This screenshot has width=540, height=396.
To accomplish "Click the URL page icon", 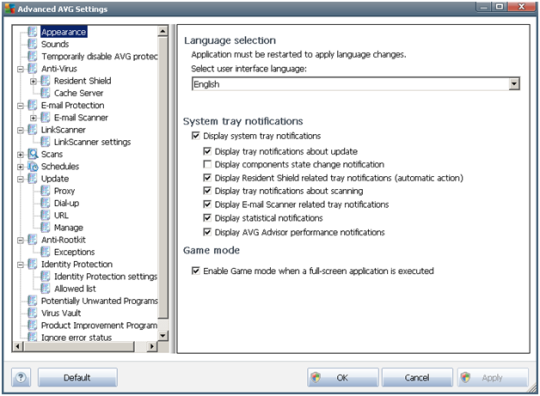I will coord(45,215).
